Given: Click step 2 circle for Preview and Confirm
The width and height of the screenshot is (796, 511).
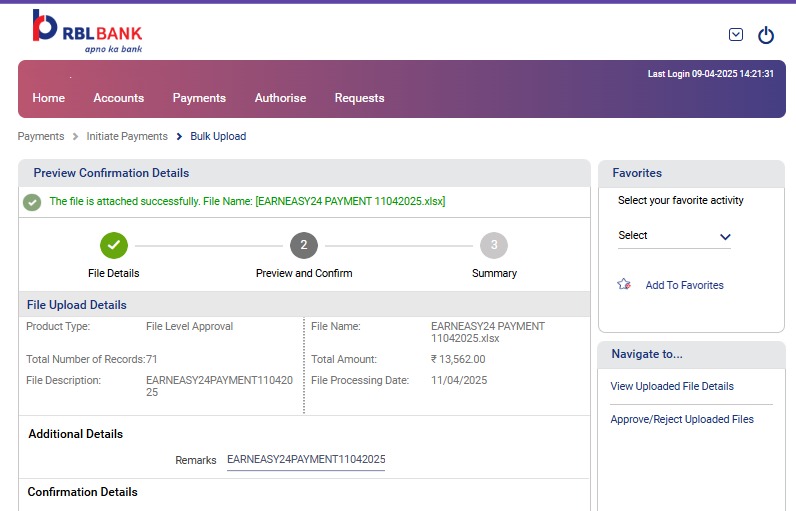Looking at the screenshot, I should 304,245.
